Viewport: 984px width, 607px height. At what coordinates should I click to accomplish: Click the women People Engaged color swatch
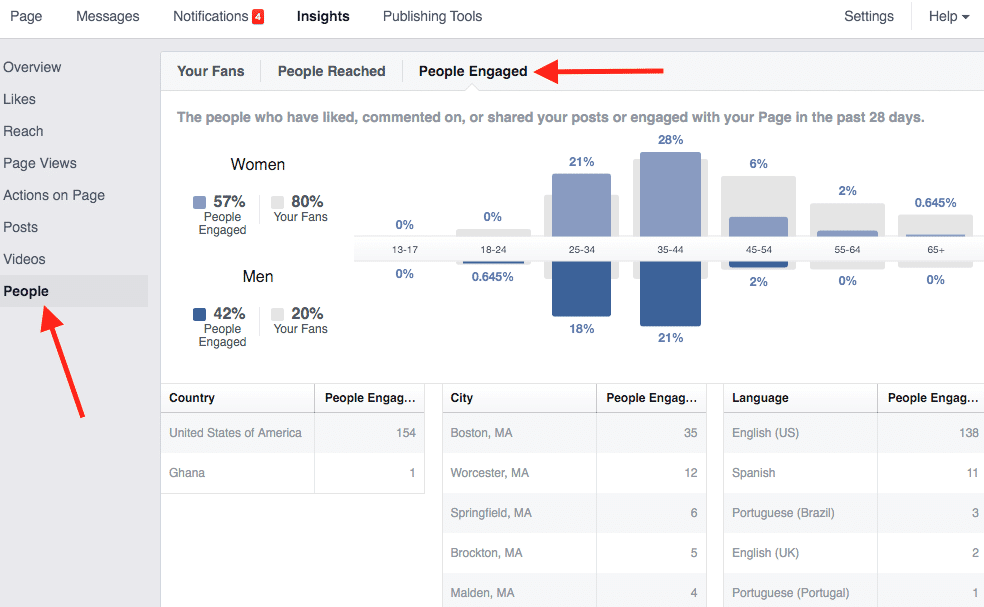(200, 202)
